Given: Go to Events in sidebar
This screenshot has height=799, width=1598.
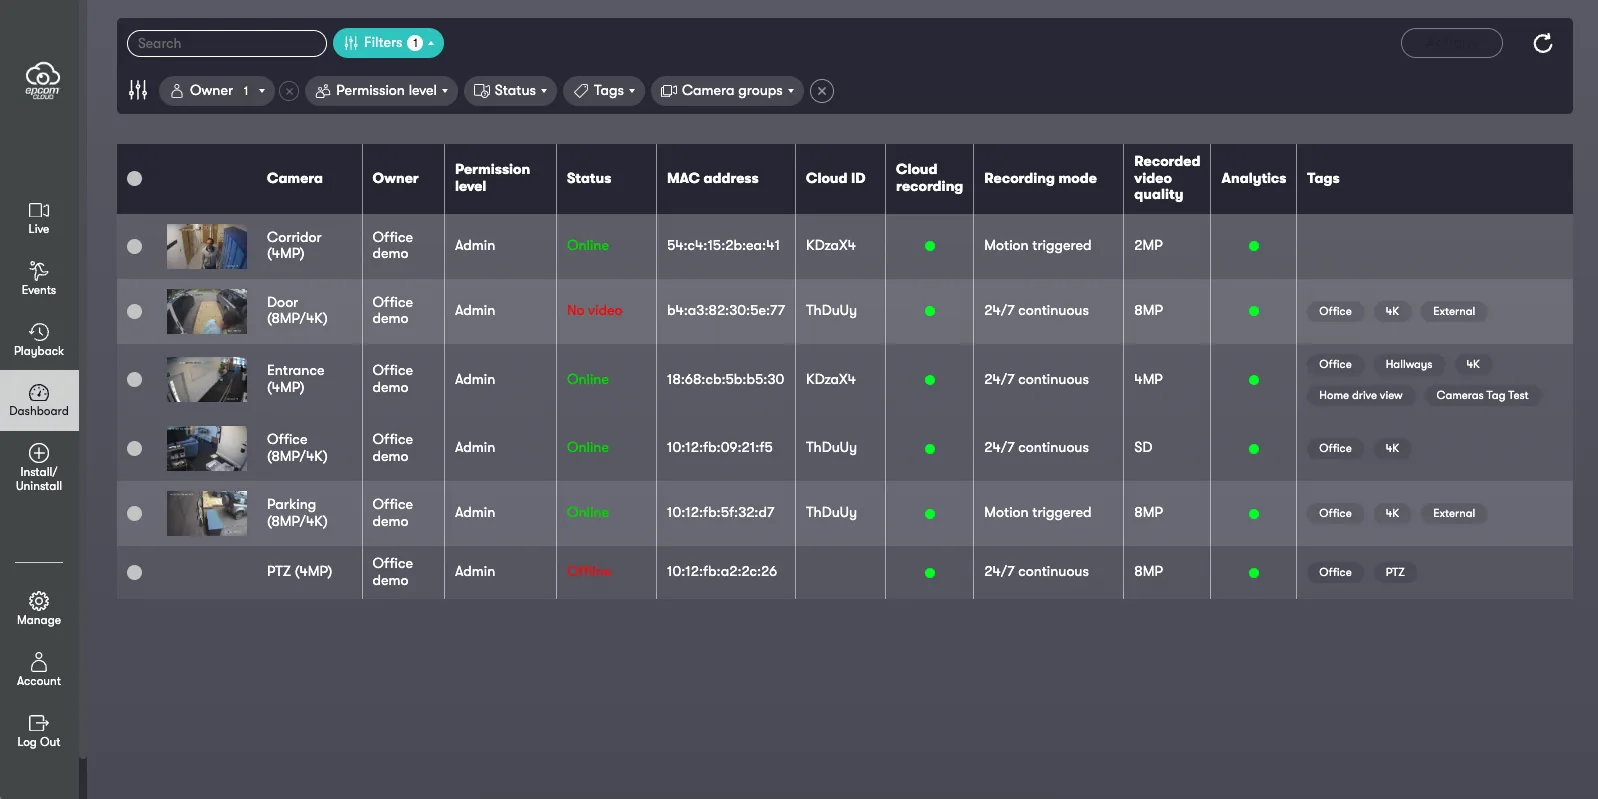Looking at the screenshot, I should pos(39,279).
